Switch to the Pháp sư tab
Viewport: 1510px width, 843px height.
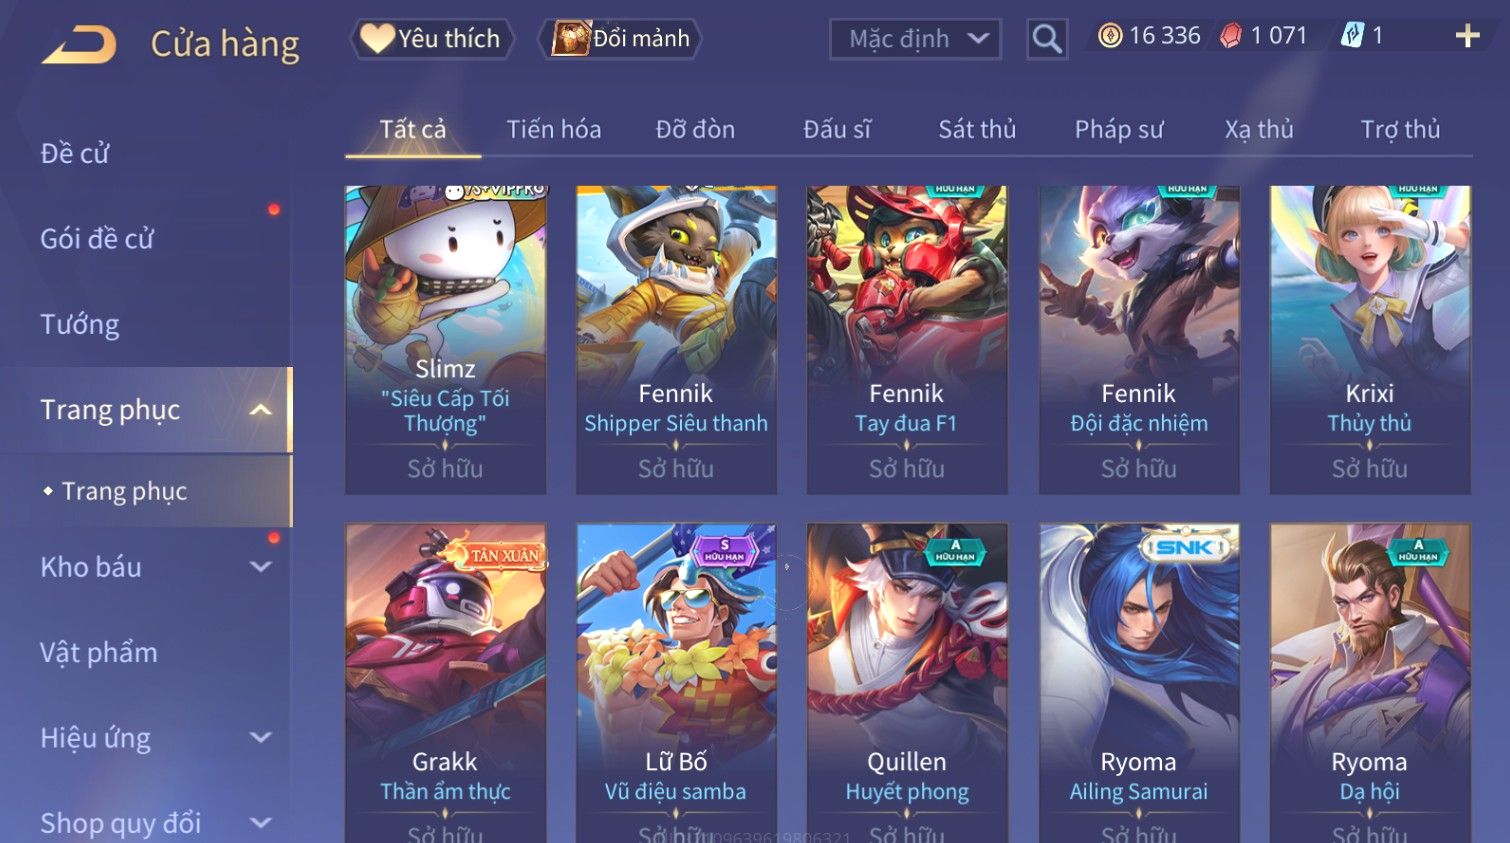point(1119,129)
